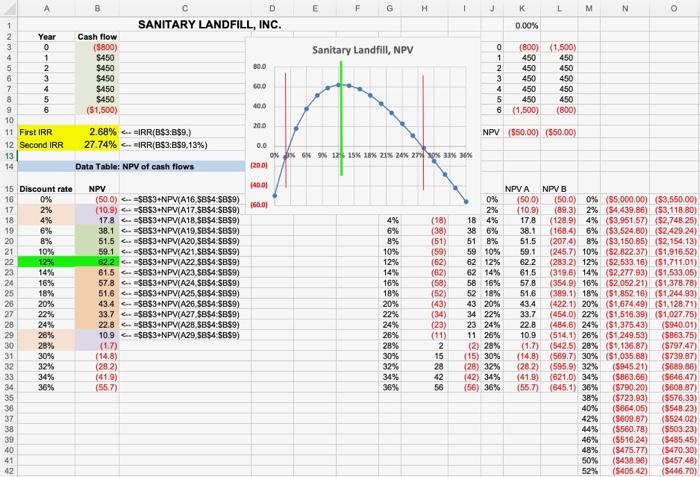This screenshot has height=477, width=700.
Task: Click the Discount rate header cell
Action: (46, 189)
